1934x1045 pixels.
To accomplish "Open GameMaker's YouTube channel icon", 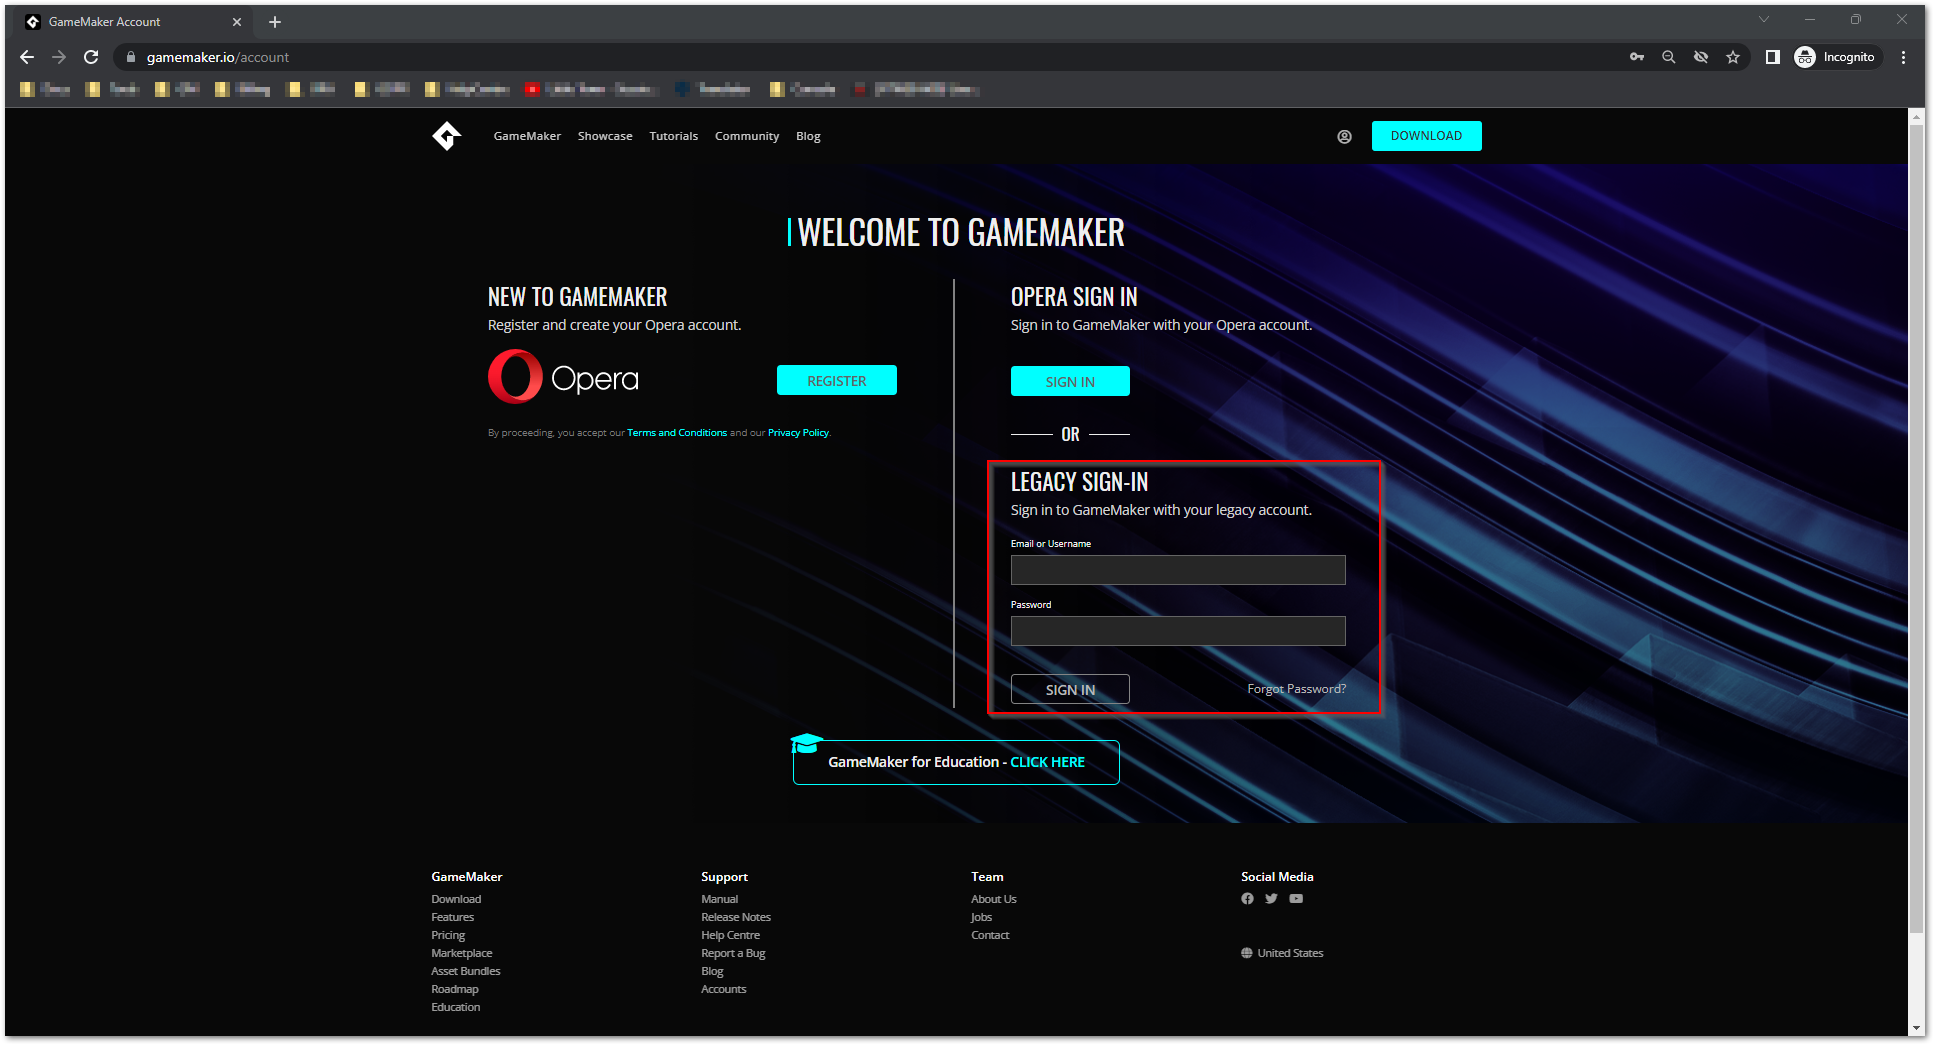I will 1296,899.
